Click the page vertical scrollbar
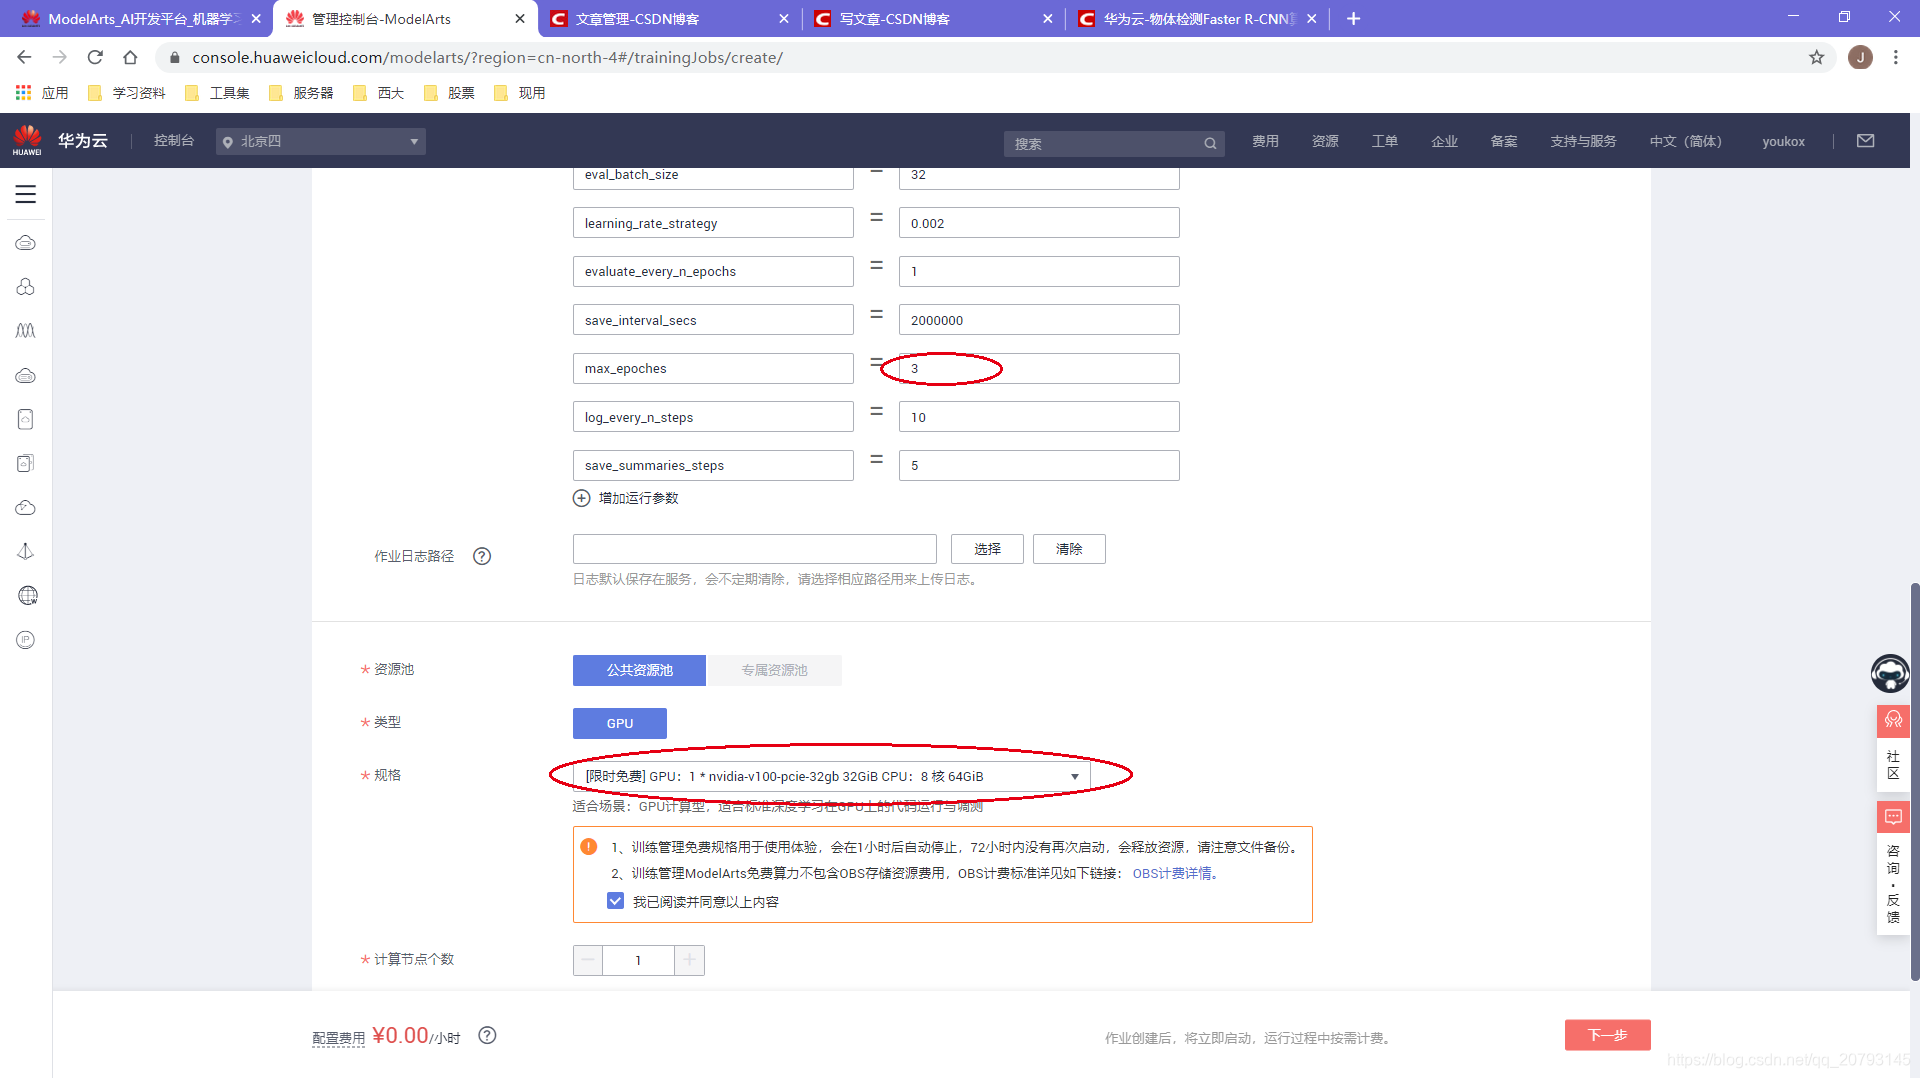 (1914, 780)
